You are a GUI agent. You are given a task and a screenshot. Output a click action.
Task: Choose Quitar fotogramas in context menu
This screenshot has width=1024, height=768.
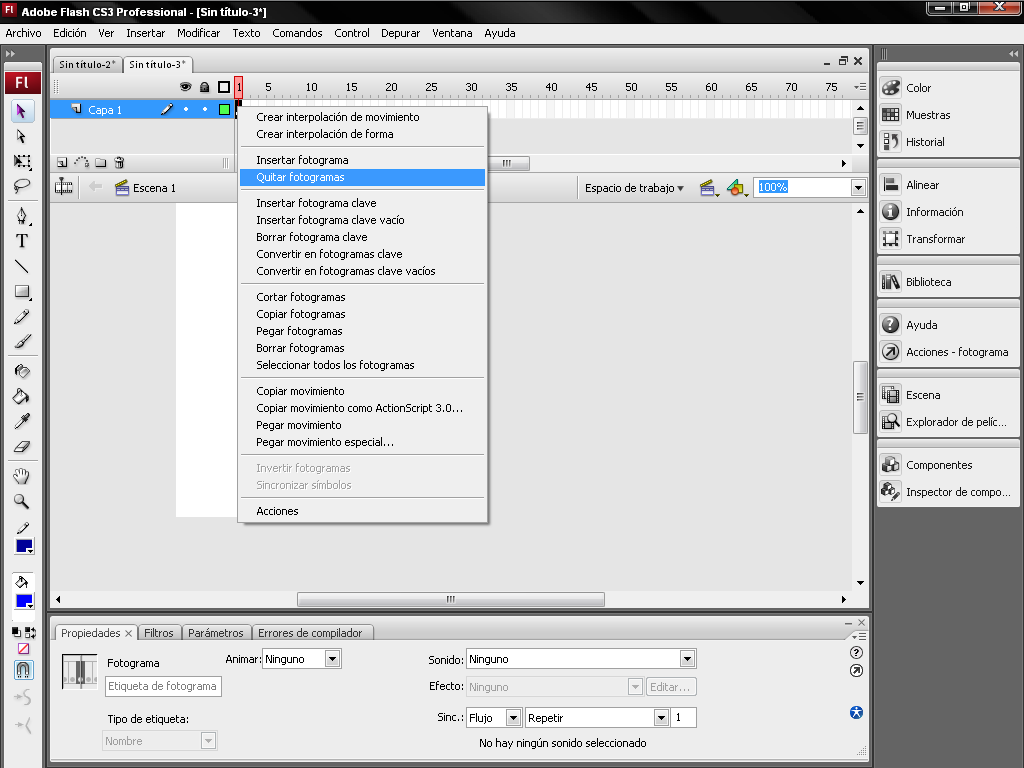click(x=362, y=177)
